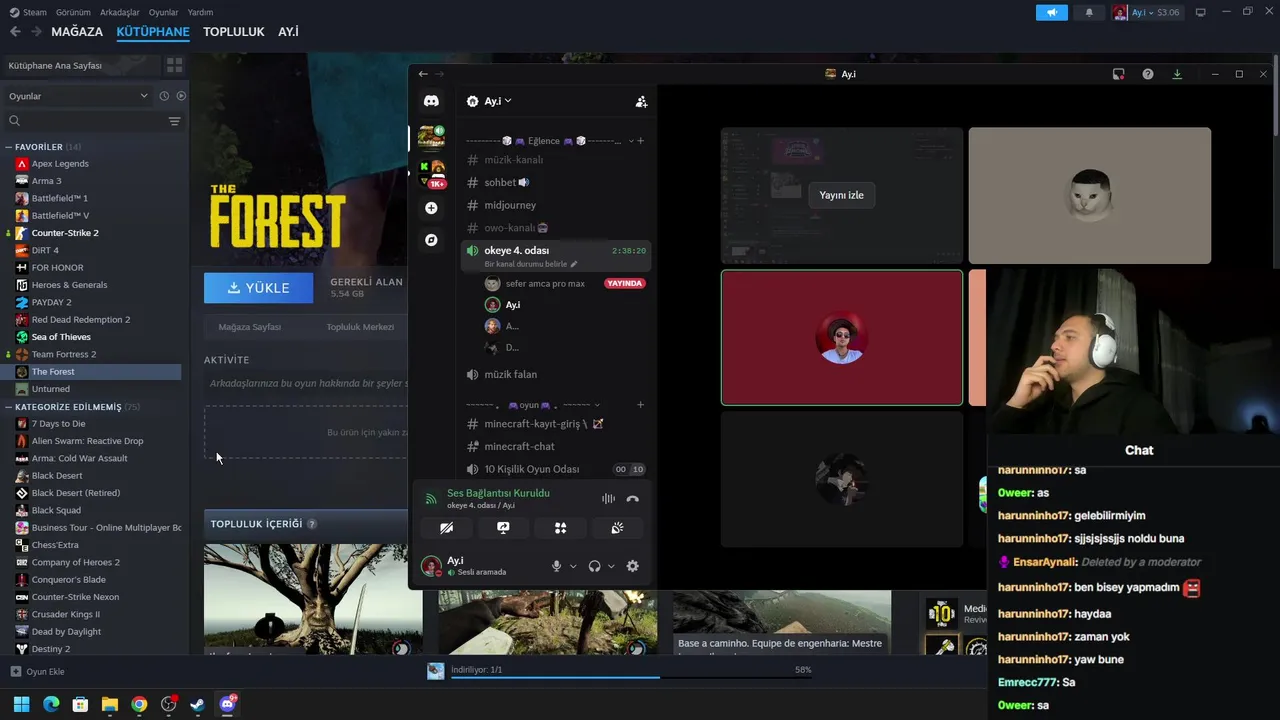Open the Windows Start menu

click(21, 704)
